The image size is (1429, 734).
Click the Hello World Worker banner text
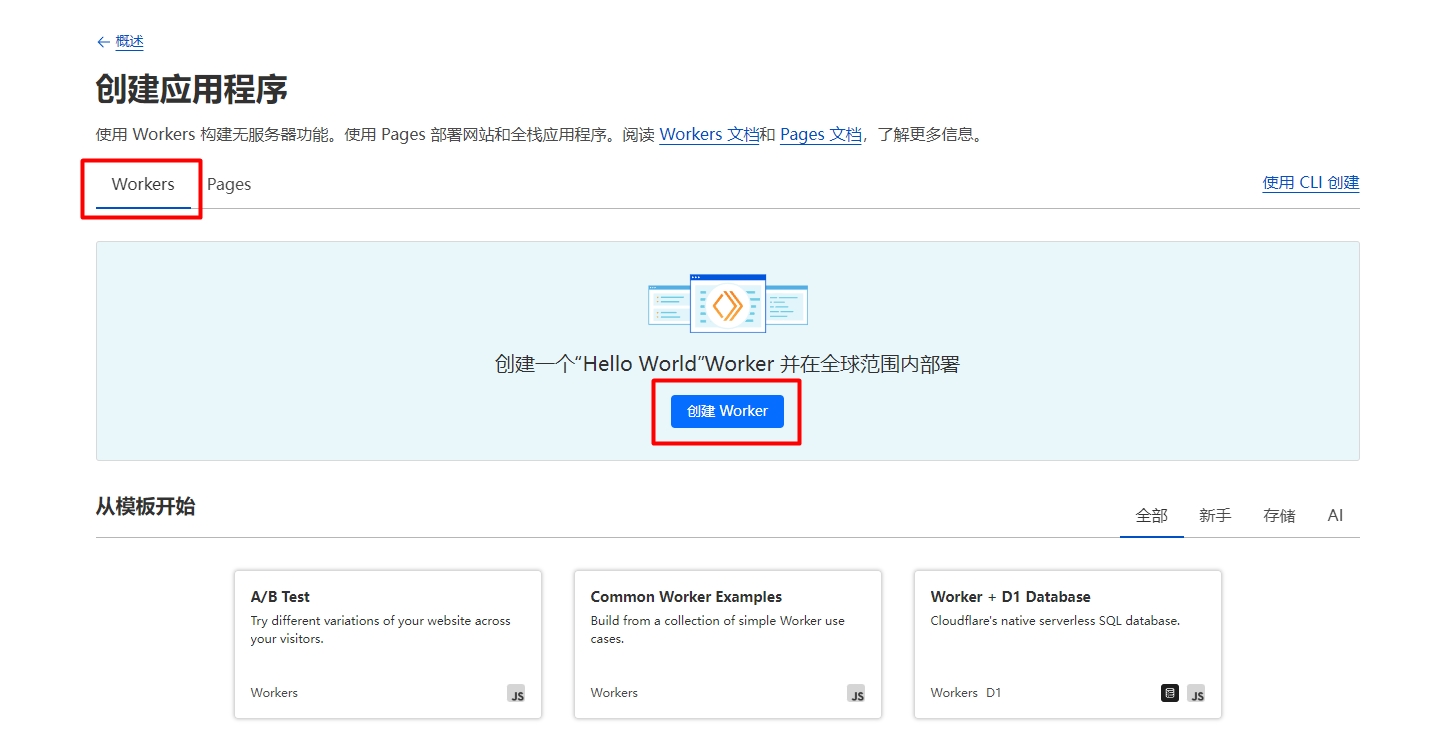click(727, 364)
